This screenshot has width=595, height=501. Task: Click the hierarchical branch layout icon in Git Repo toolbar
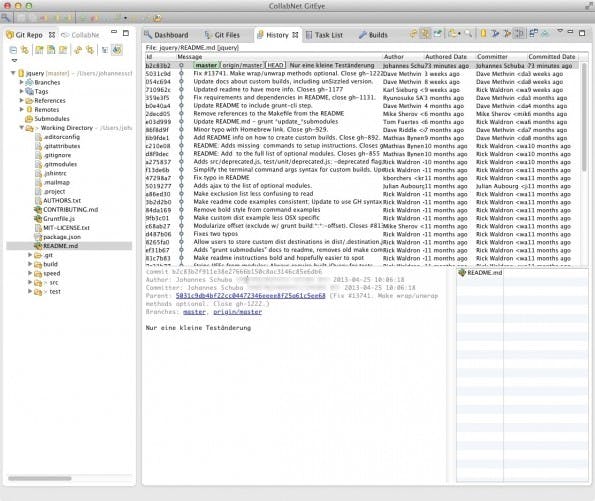click(105, 50)
